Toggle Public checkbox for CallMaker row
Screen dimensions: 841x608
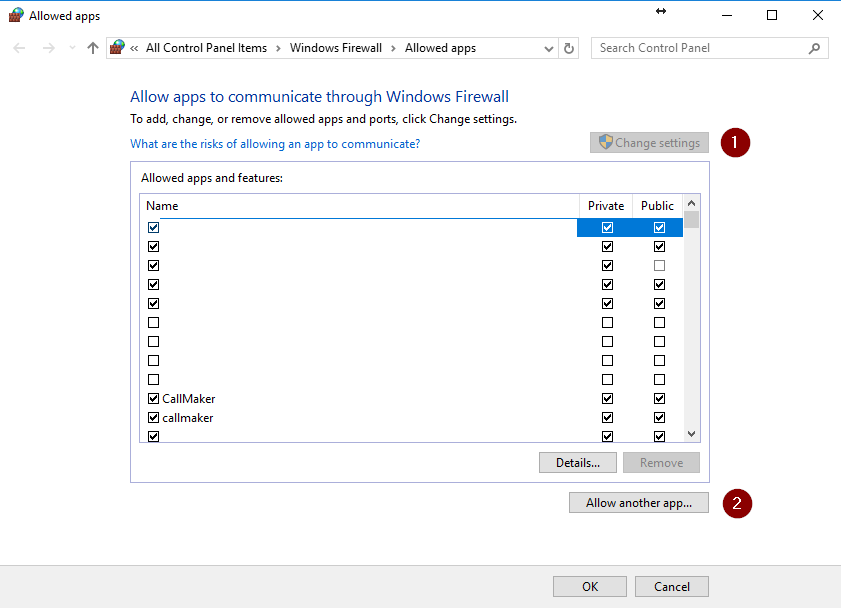pyautogui.click(x=659, y=398)
